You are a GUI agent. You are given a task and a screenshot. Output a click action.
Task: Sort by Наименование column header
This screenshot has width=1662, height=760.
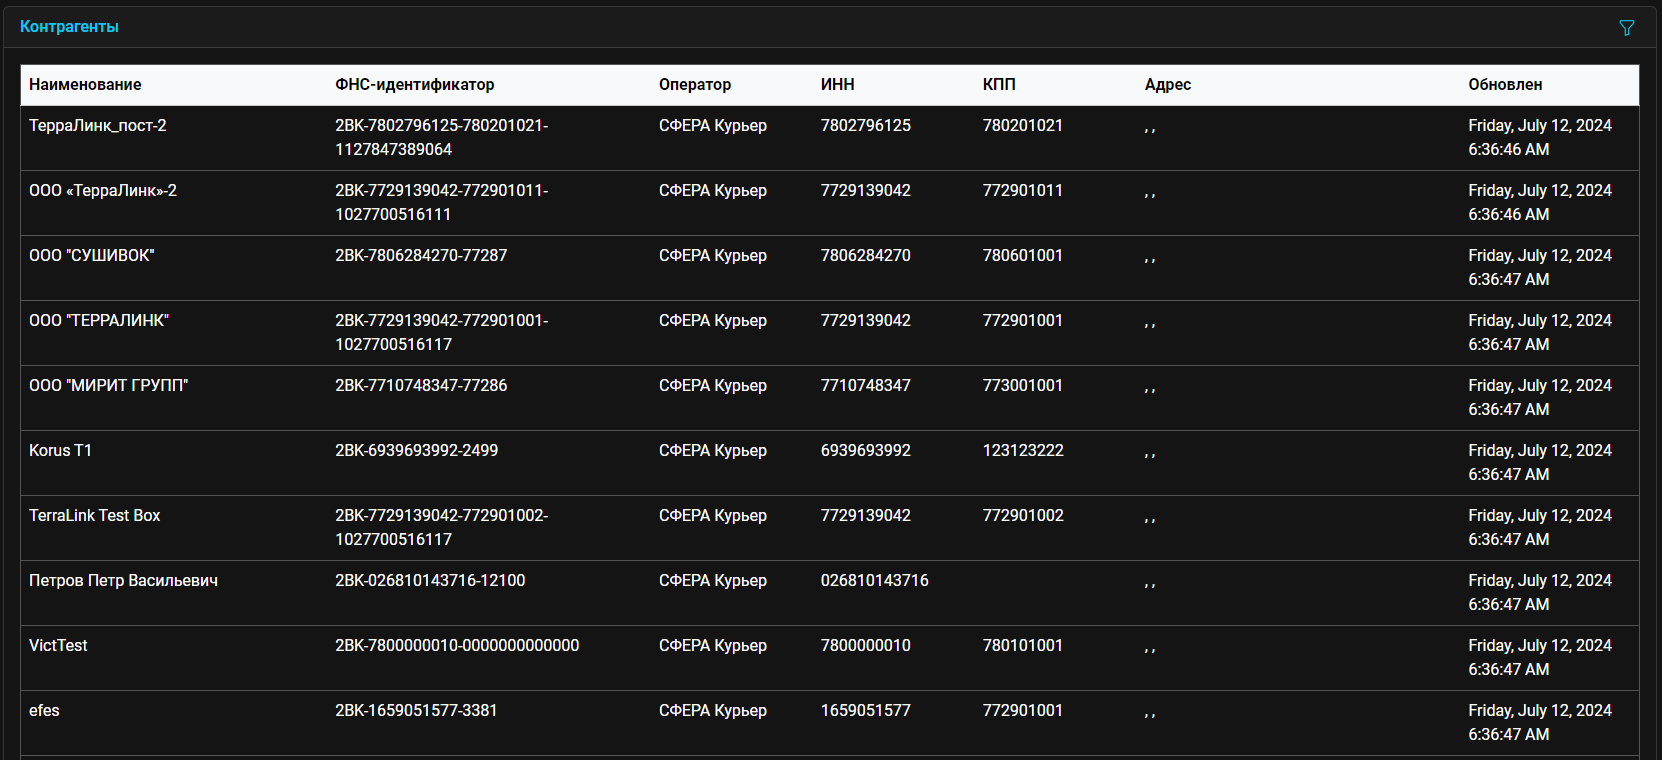pyautogui.click(x=85, y=85)
